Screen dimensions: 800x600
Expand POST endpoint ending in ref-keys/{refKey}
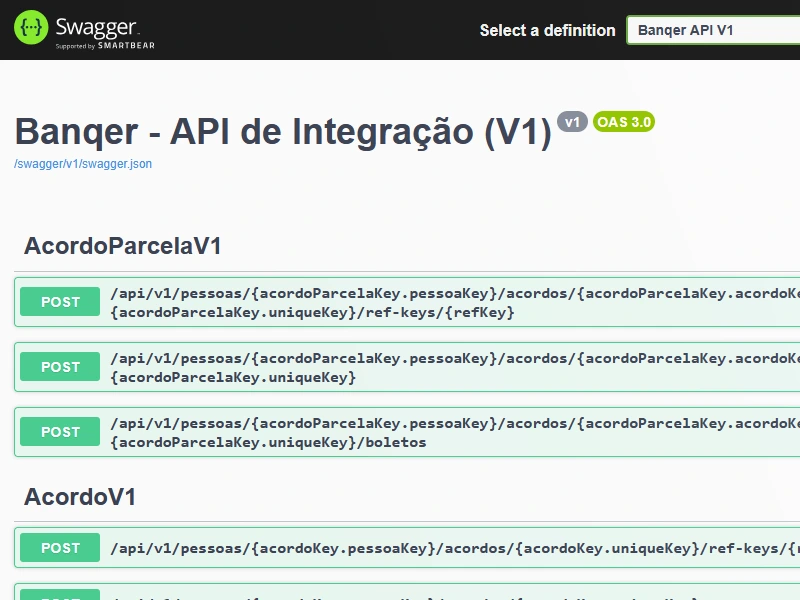[x=407, y=302]
